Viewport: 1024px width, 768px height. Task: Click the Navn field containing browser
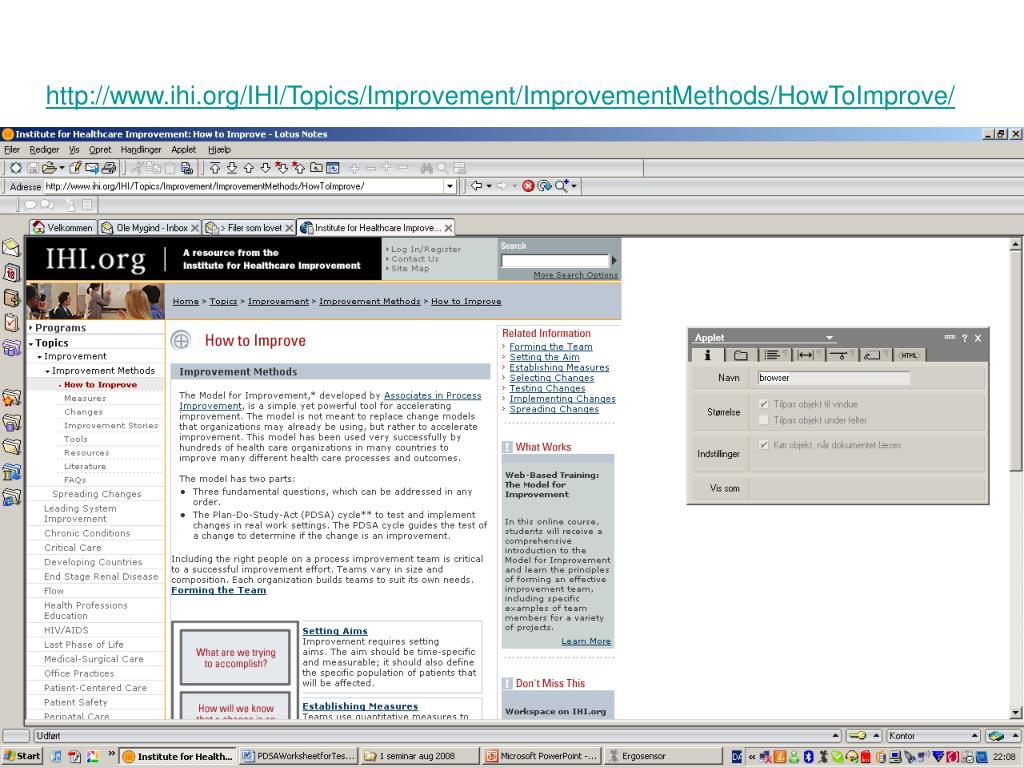pyautogui.click(x=833, y=377)
